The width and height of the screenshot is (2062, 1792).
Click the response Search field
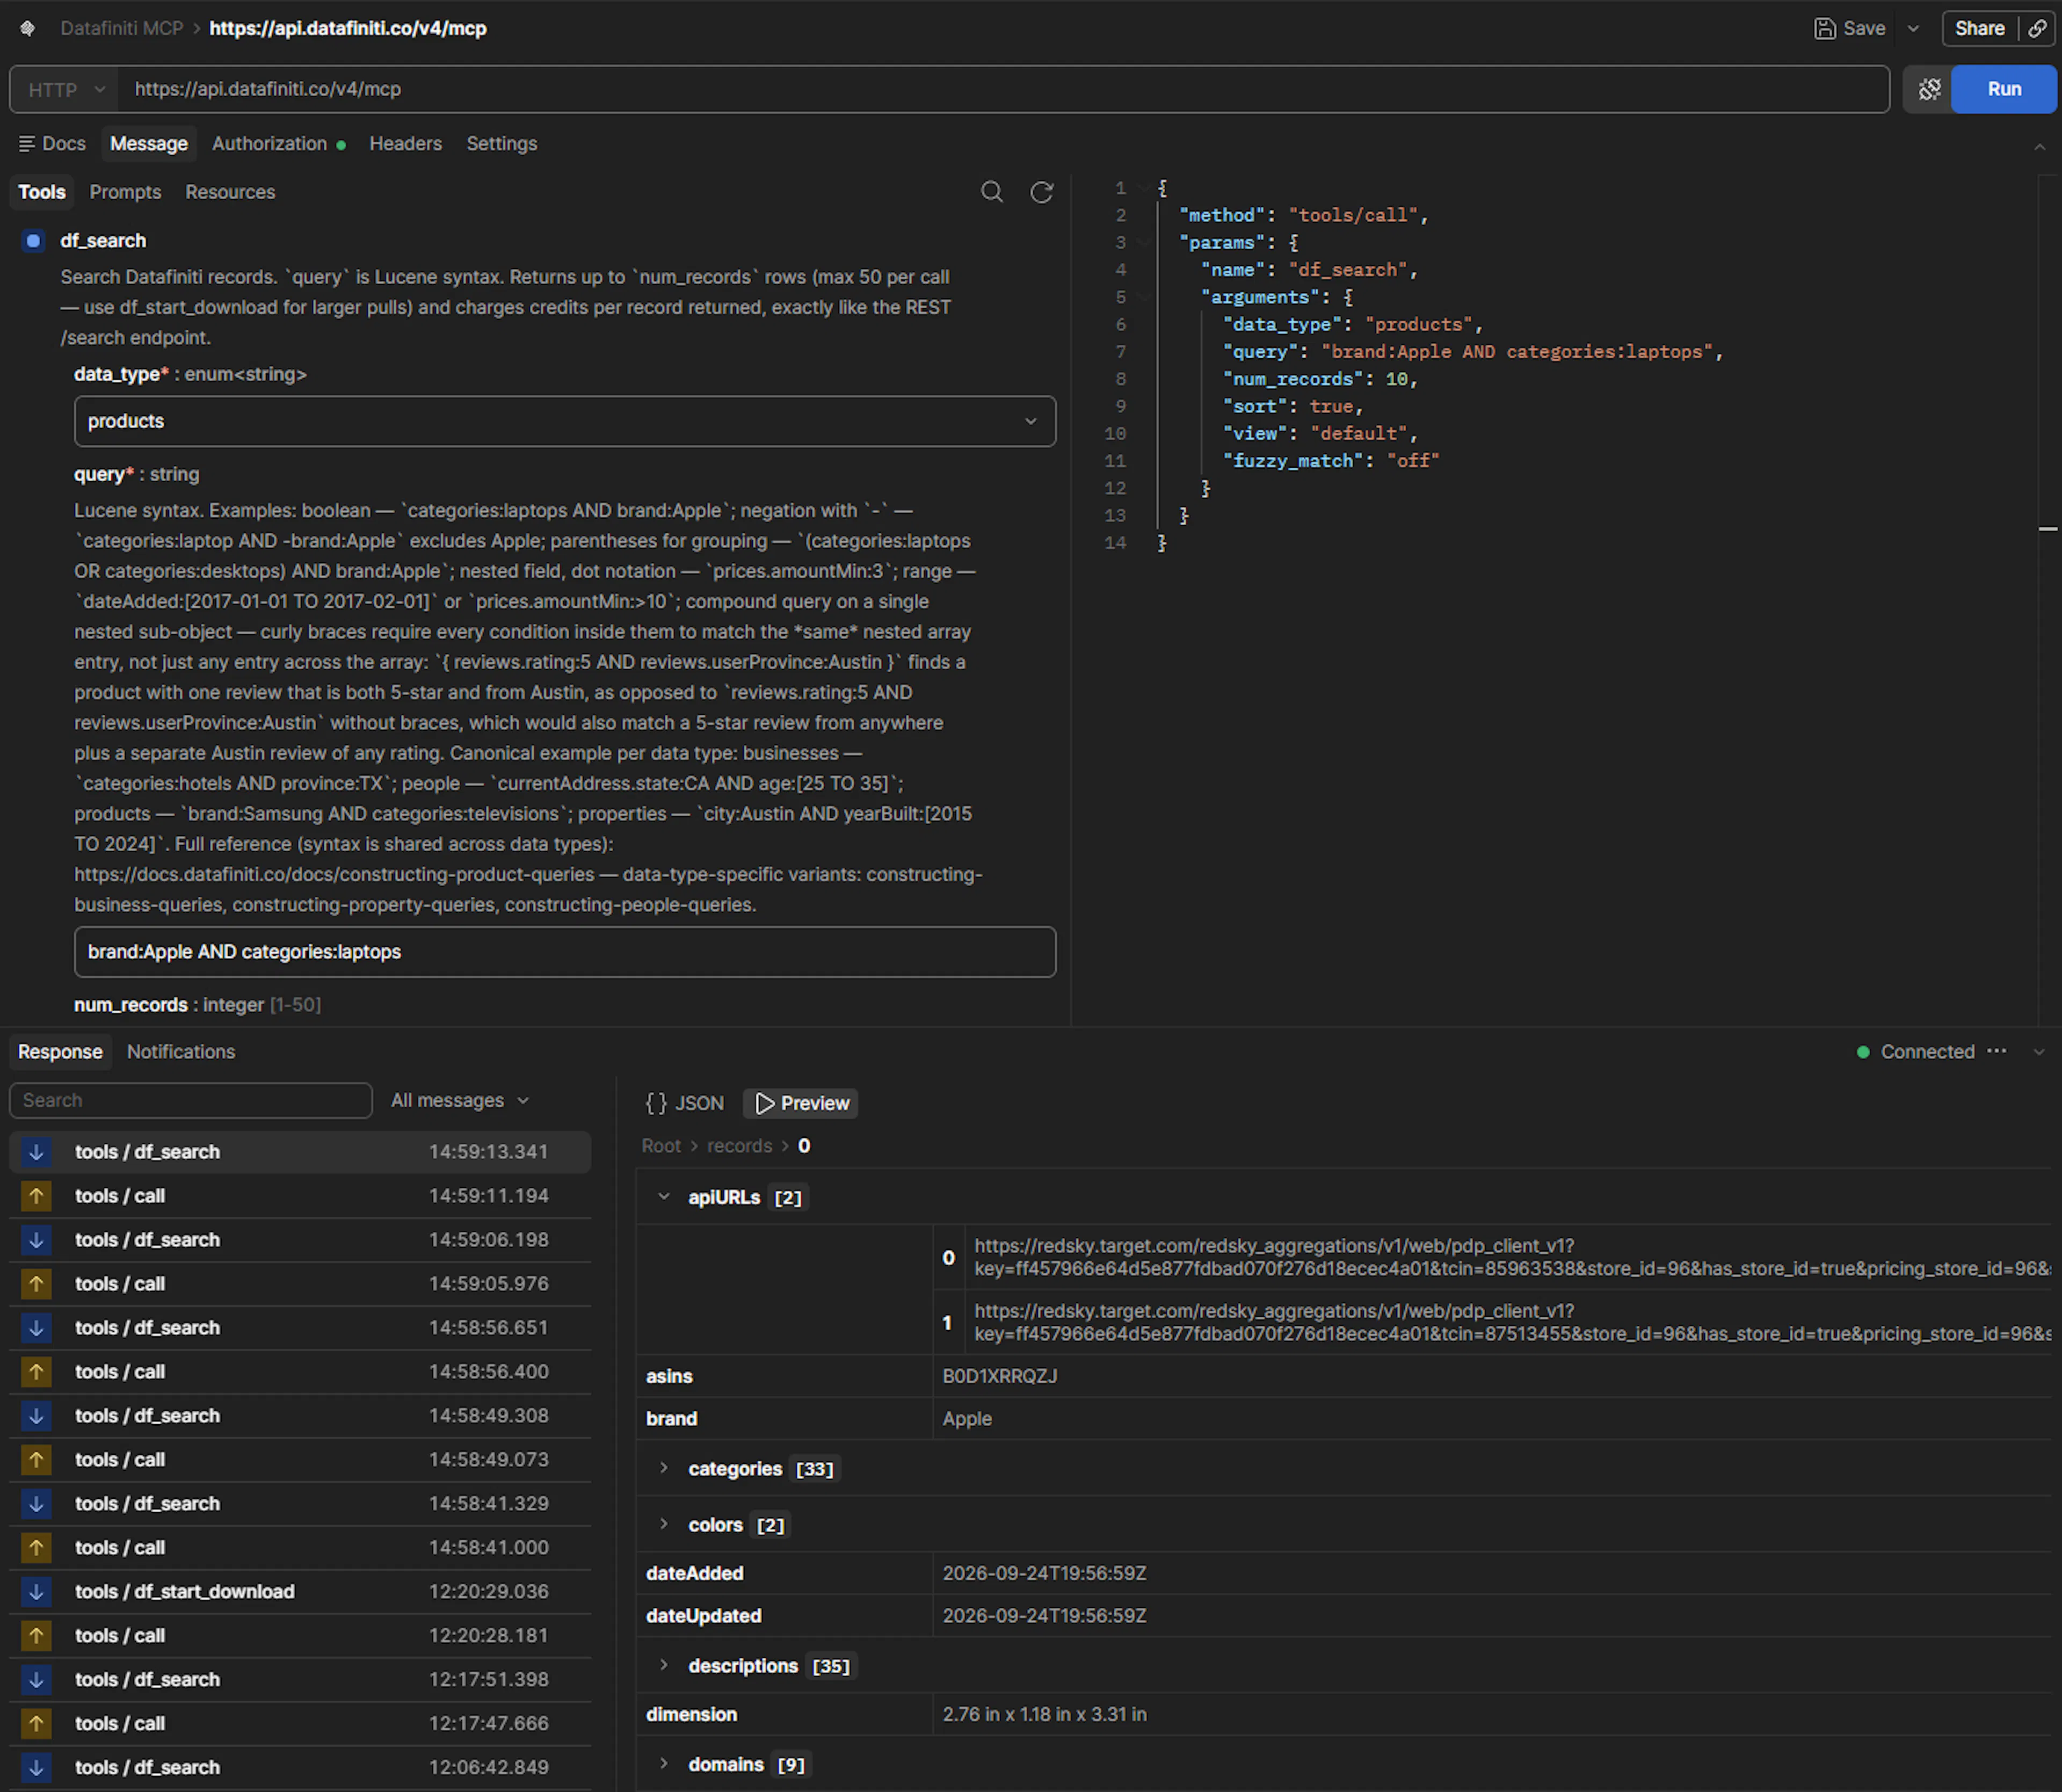(x=191, y=1100)
